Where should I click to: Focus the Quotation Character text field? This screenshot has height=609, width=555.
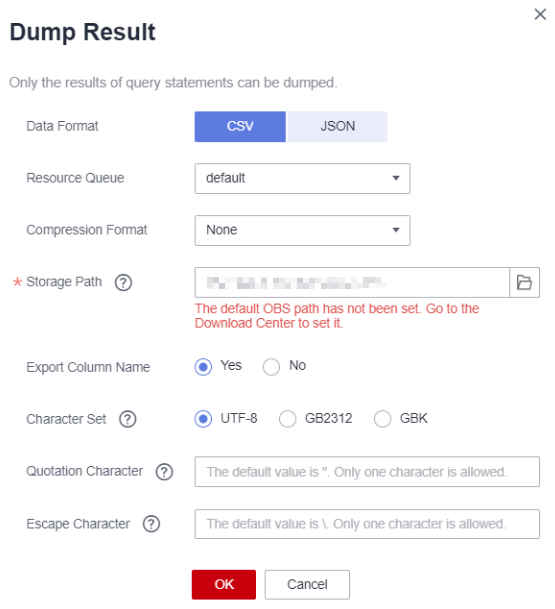(x=367, y=472)
